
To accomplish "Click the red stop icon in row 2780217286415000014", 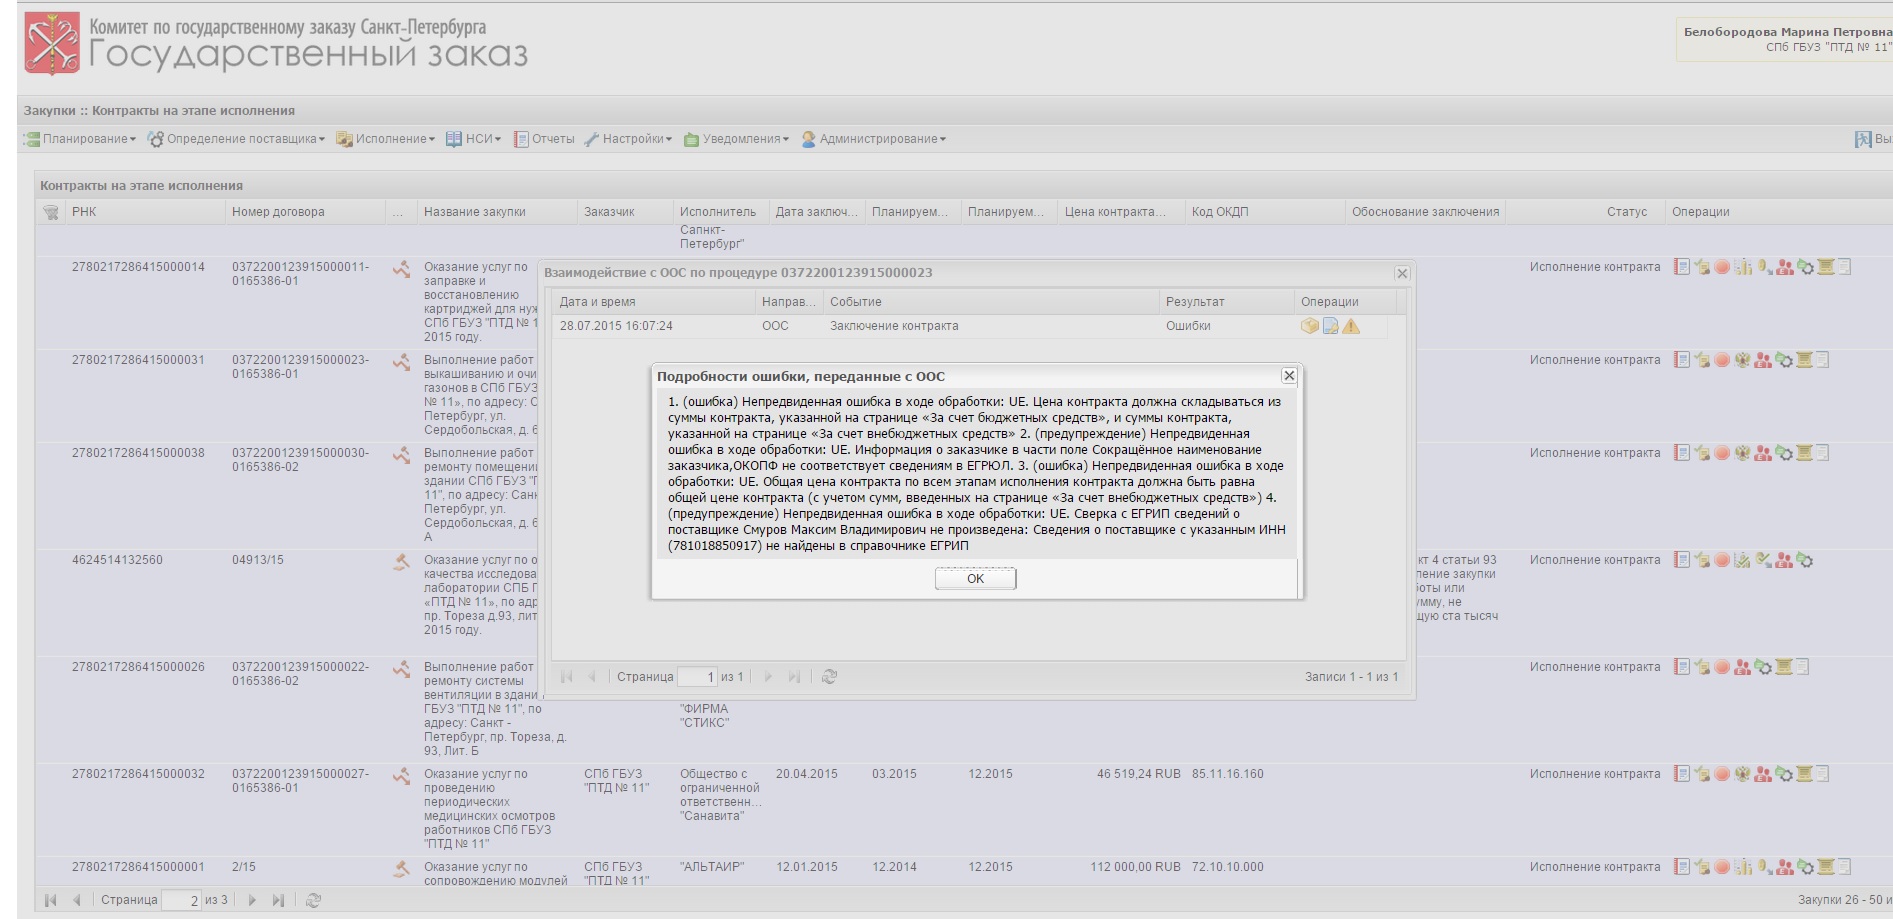I will pos(1722,267).
